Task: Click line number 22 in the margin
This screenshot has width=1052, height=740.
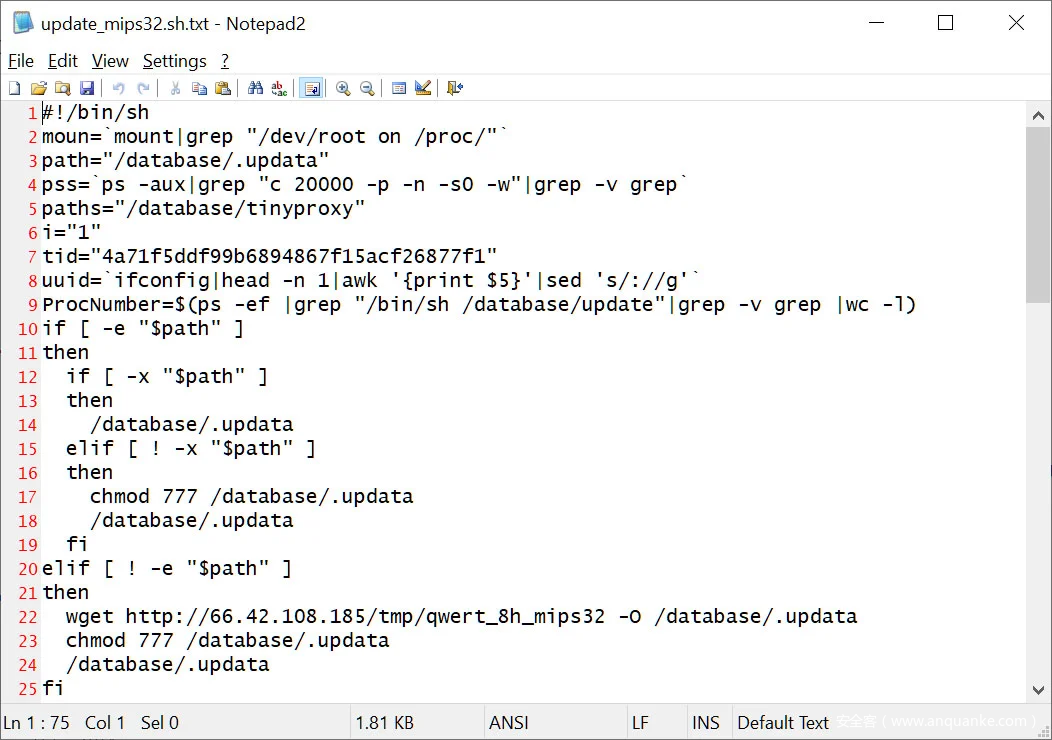Action: (x=28, y=617)
